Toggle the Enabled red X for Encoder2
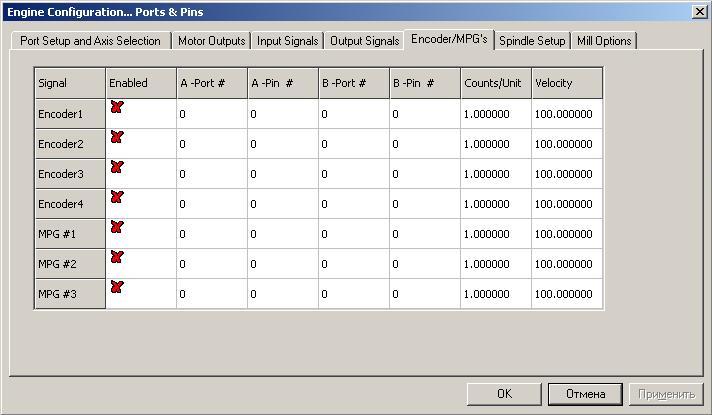 [x=117, y=137]
